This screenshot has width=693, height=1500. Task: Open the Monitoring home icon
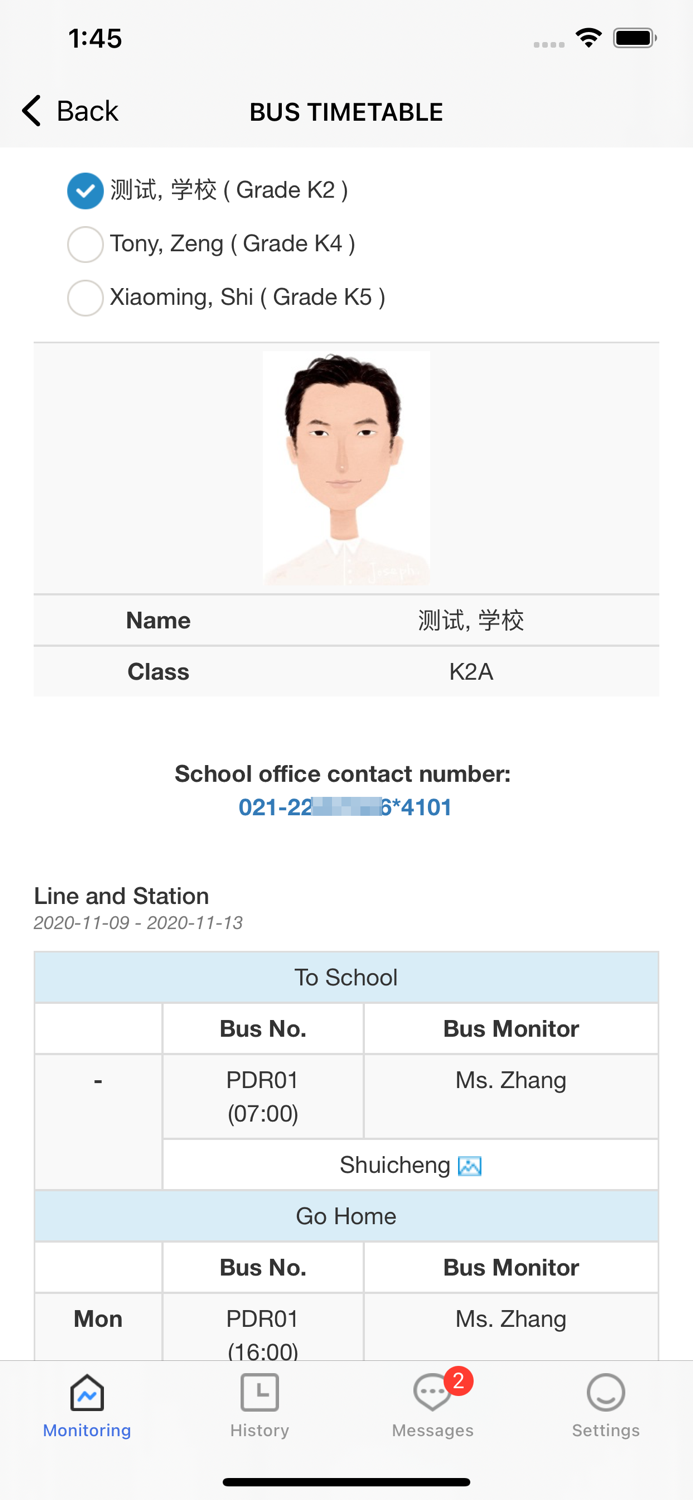[87, 1392]
